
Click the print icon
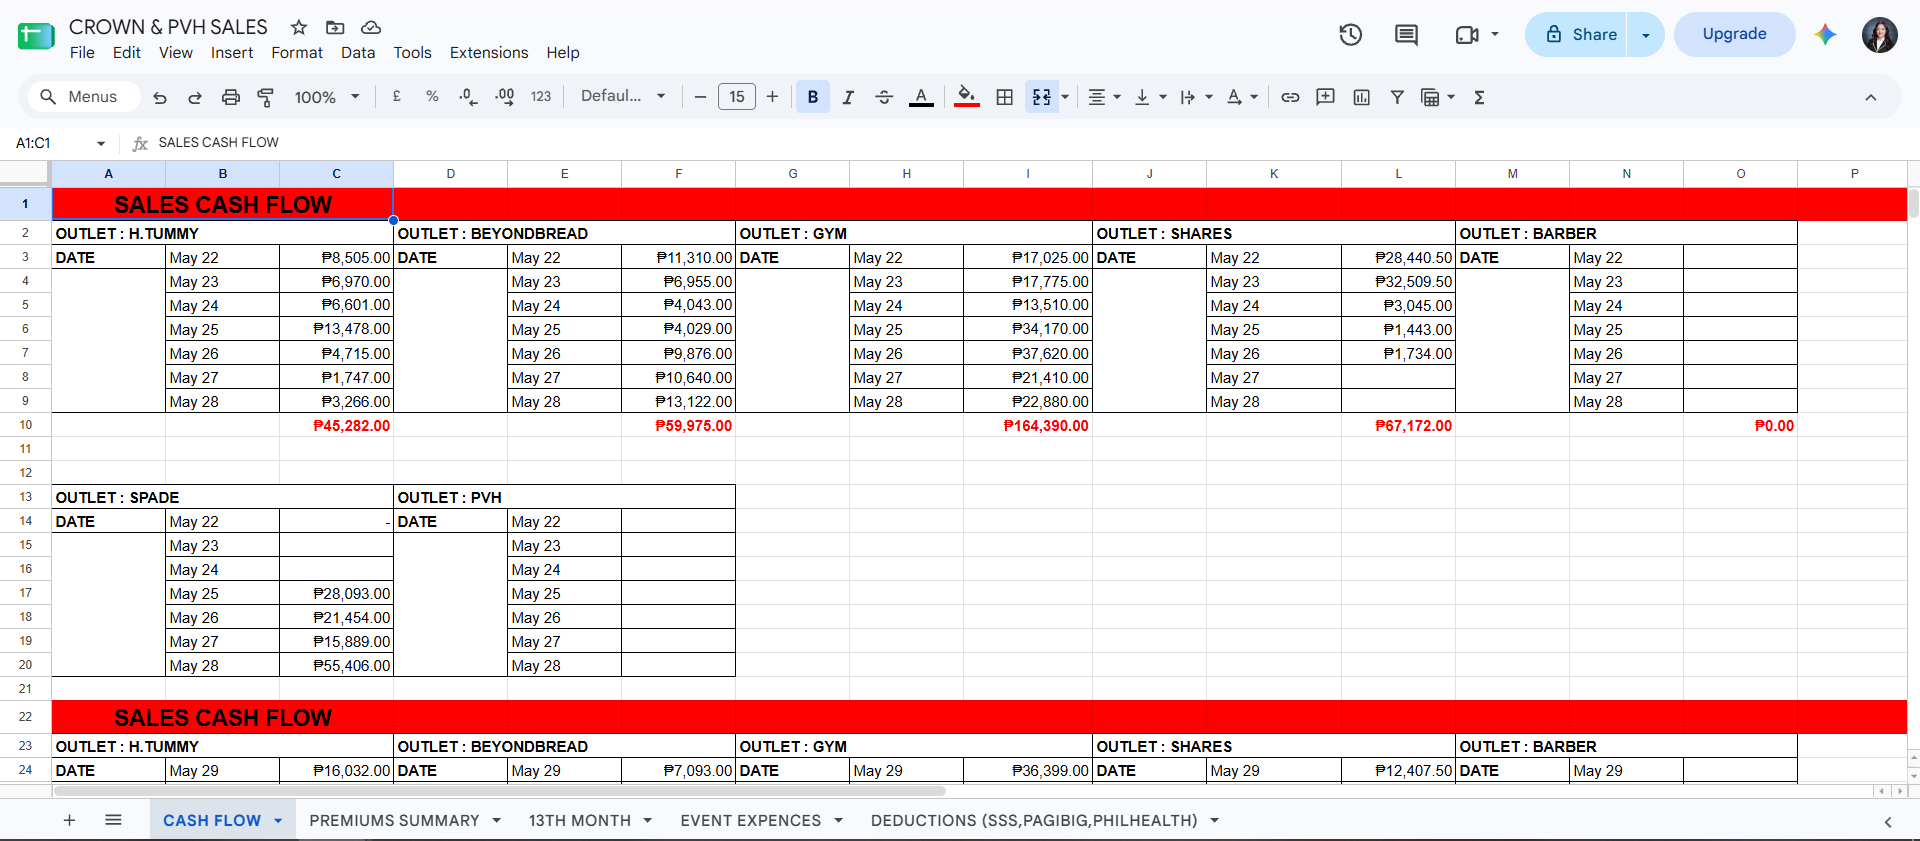[x=231, y=97]
